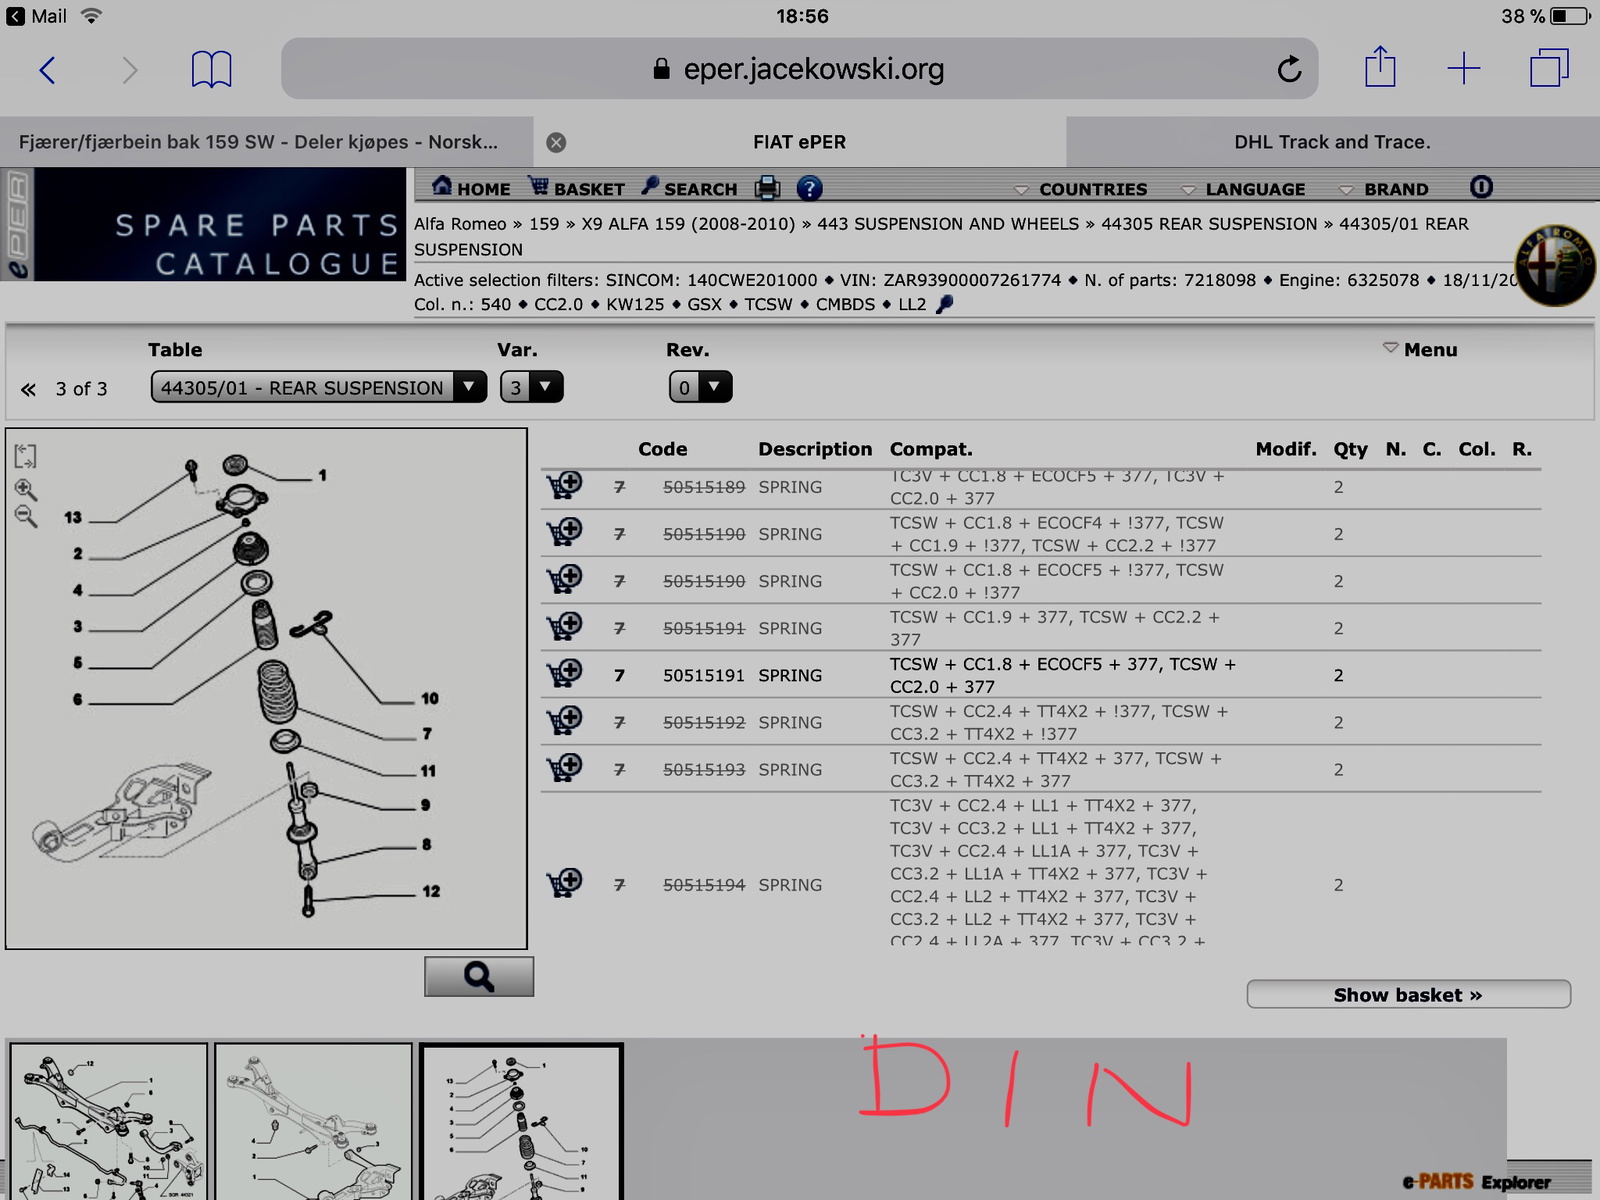1600x1200 pixels.
Task: Tap the eper.jacekowski.org address bar
Action: point(799,69)
